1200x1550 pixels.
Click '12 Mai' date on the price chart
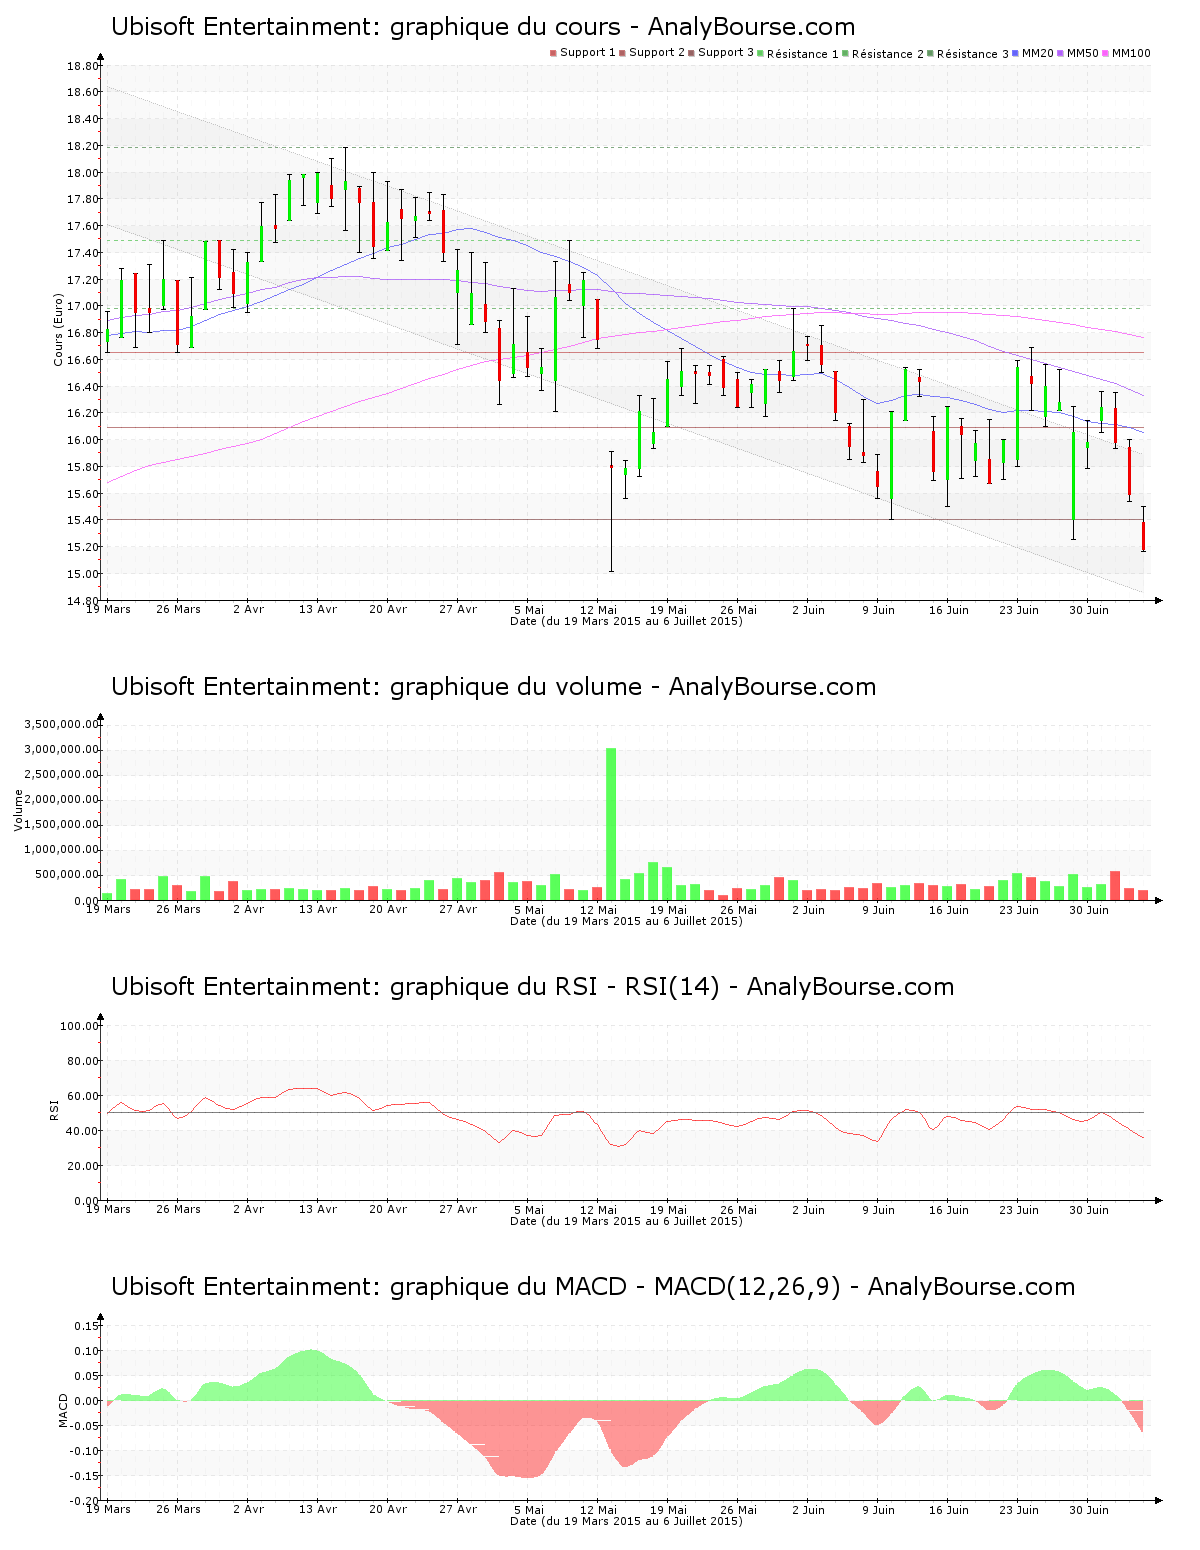[x=598, y=609]
